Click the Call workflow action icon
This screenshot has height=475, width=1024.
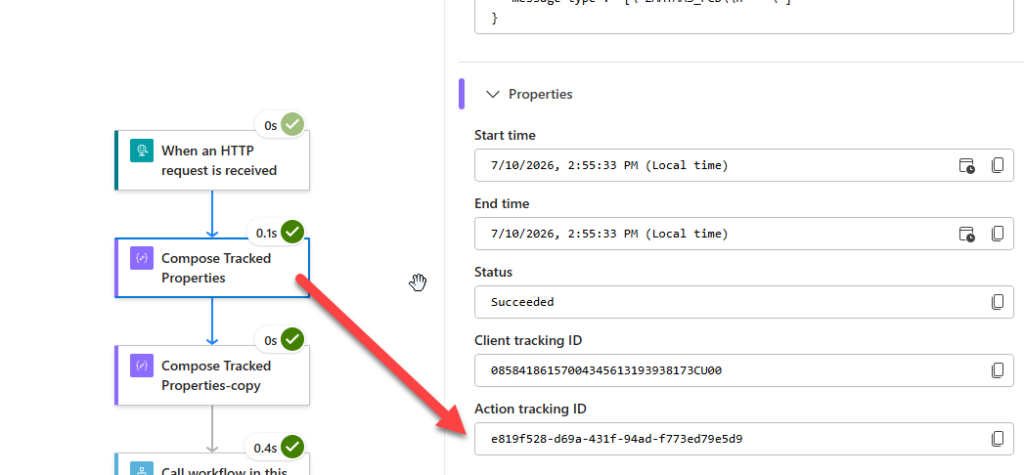coord(141,468)
